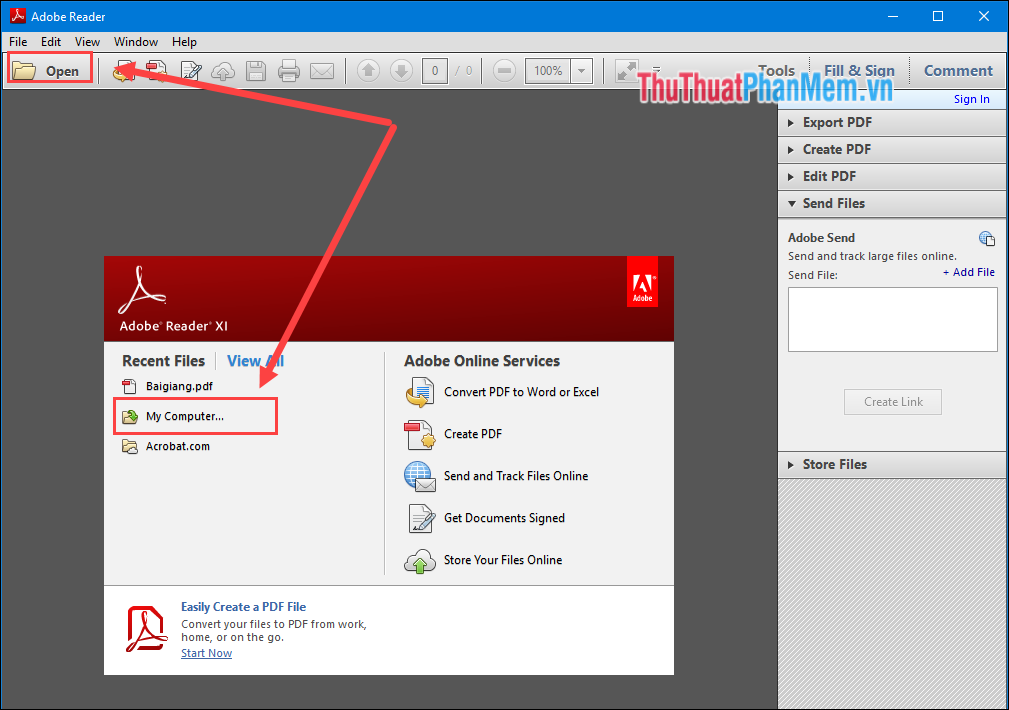The image size is (1009, 710).
Task: Open Send and Track Files Online icon
Action: pos(420,476)
